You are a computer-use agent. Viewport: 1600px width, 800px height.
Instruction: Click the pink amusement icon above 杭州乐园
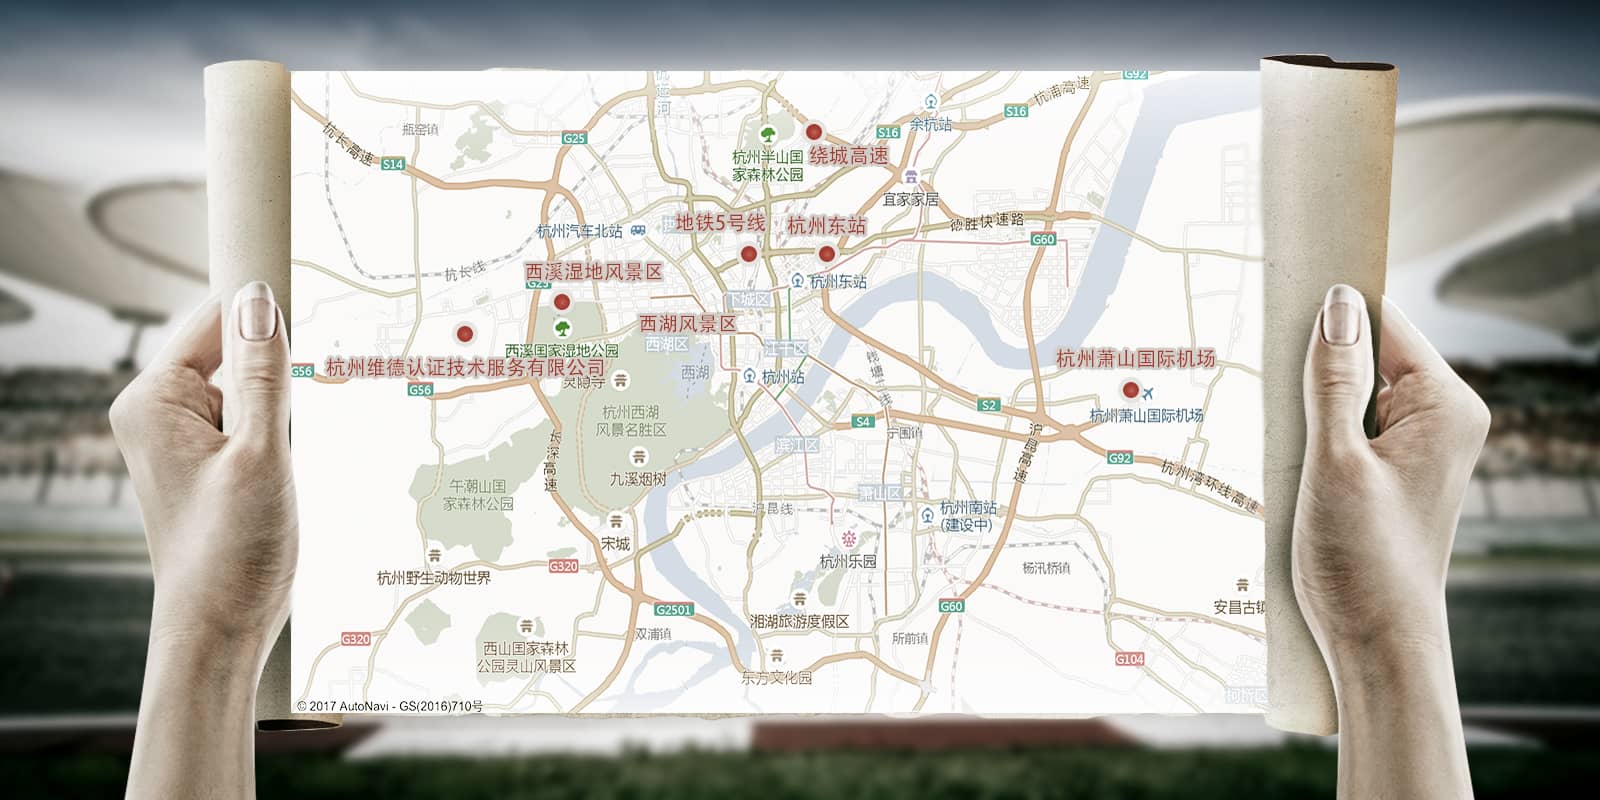click(x=848, y=539)
